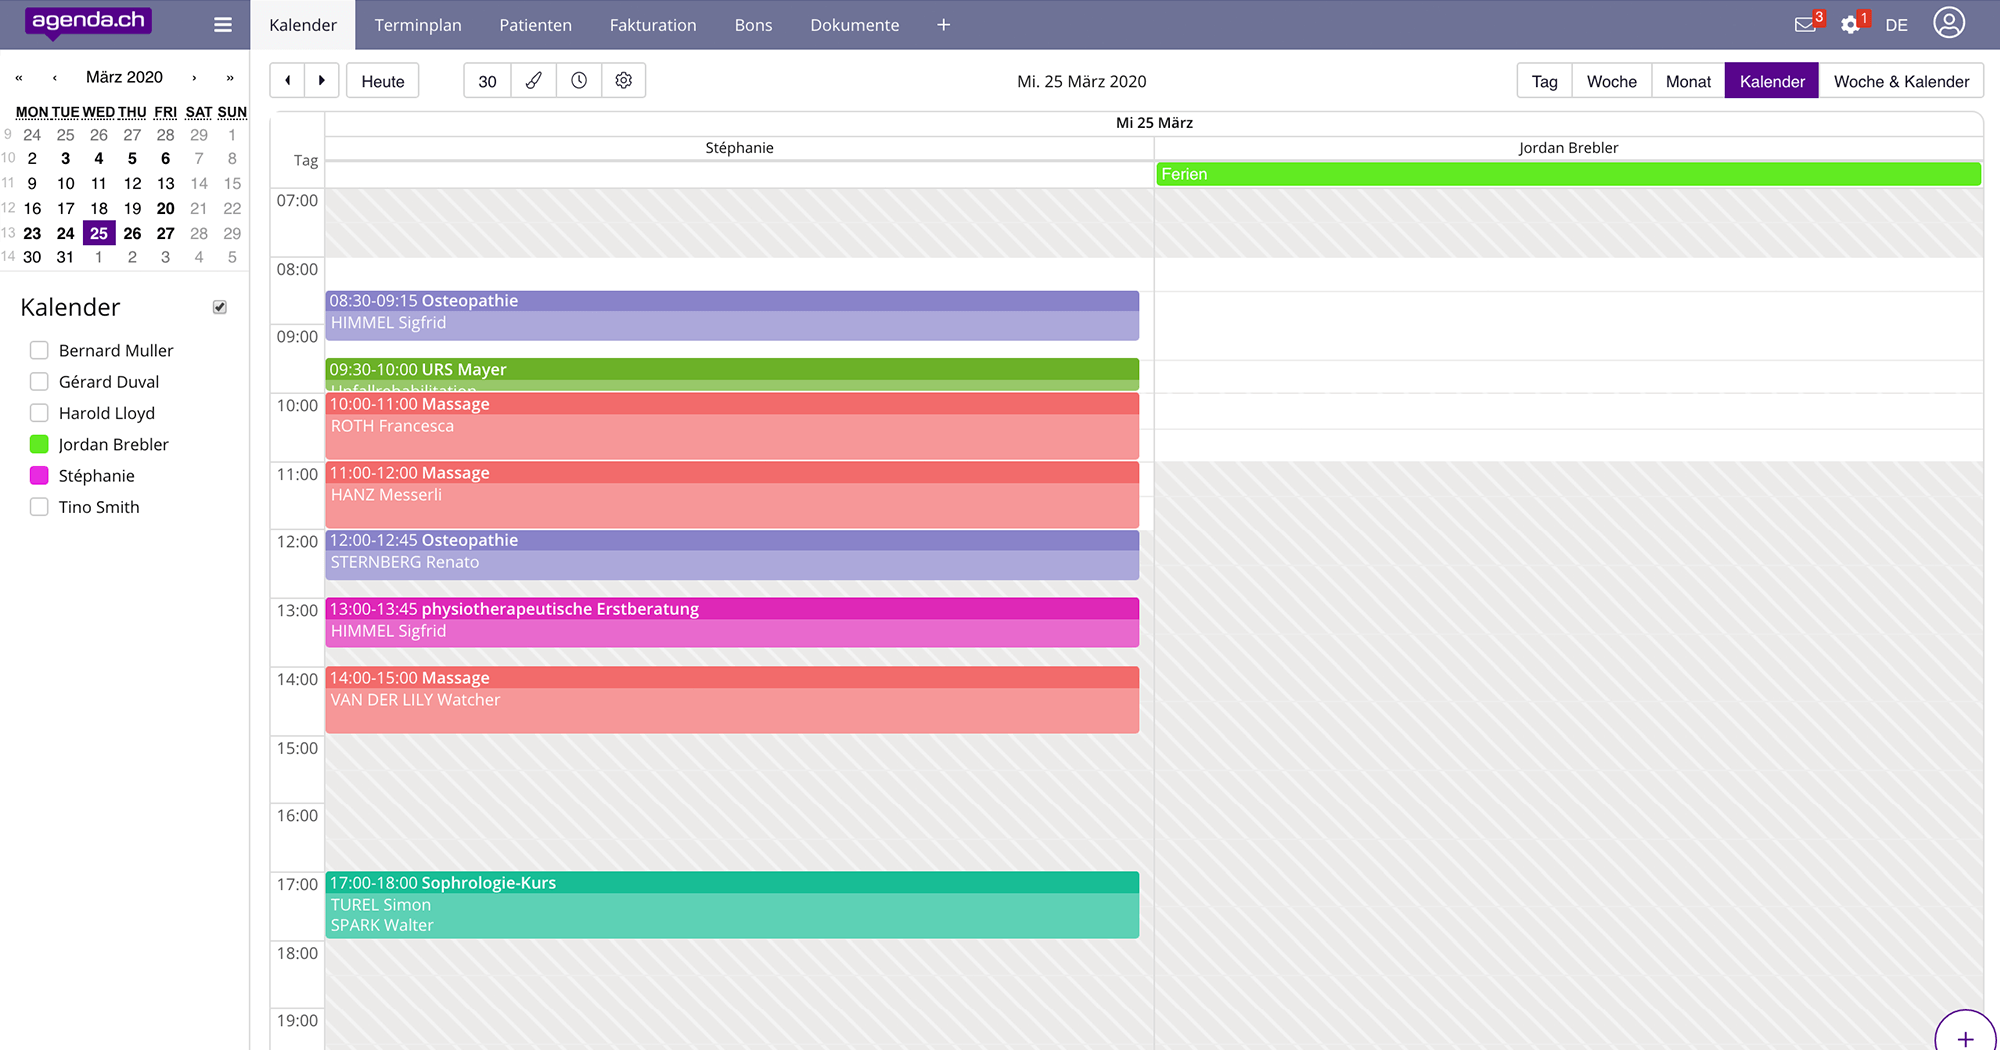Select the paintbrush tool in toolbar
The image size is (2000, 1050).
534,81
